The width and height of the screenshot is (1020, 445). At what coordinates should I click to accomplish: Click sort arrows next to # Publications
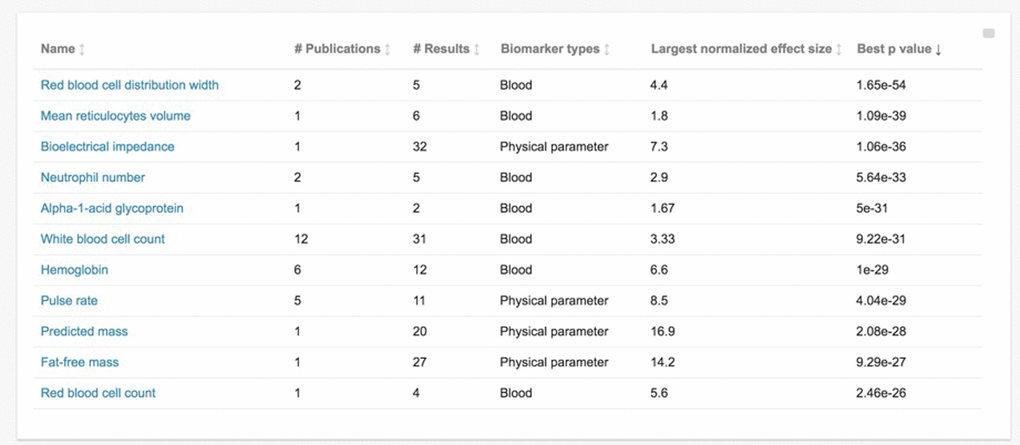(387, 50)
